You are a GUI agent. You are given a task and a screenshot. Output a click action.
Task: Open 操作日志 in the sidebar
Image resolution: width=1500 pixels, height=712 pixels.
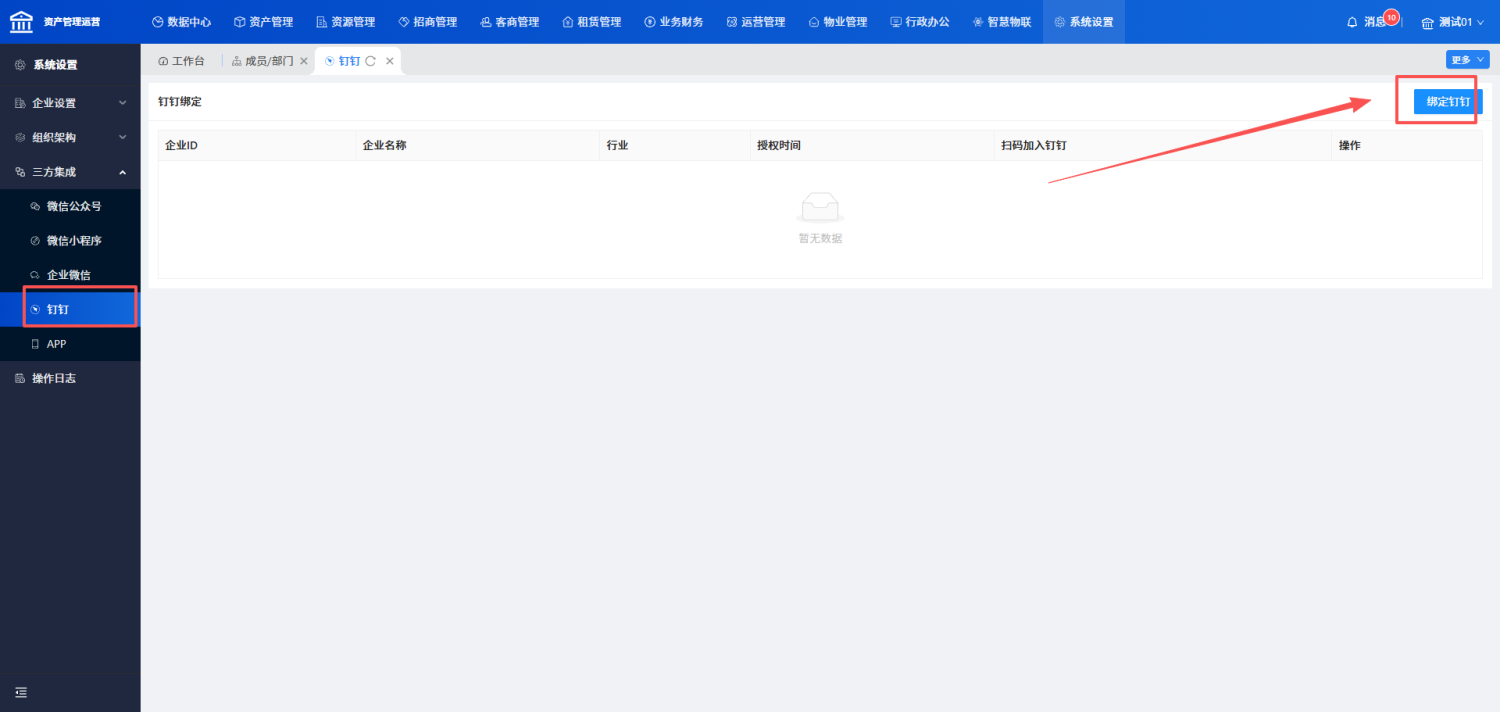tap(70, 378)
